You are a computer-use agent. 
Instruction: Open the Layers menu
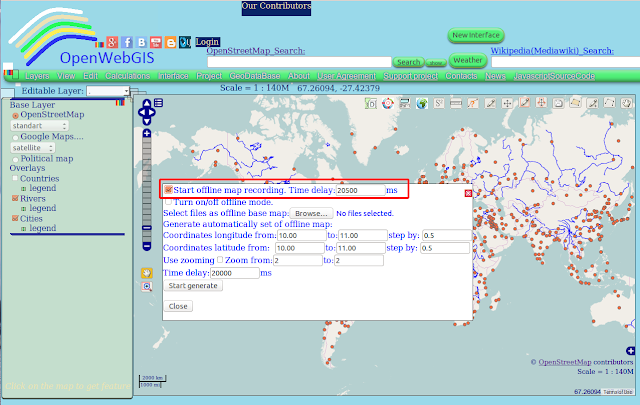[37, 76]
